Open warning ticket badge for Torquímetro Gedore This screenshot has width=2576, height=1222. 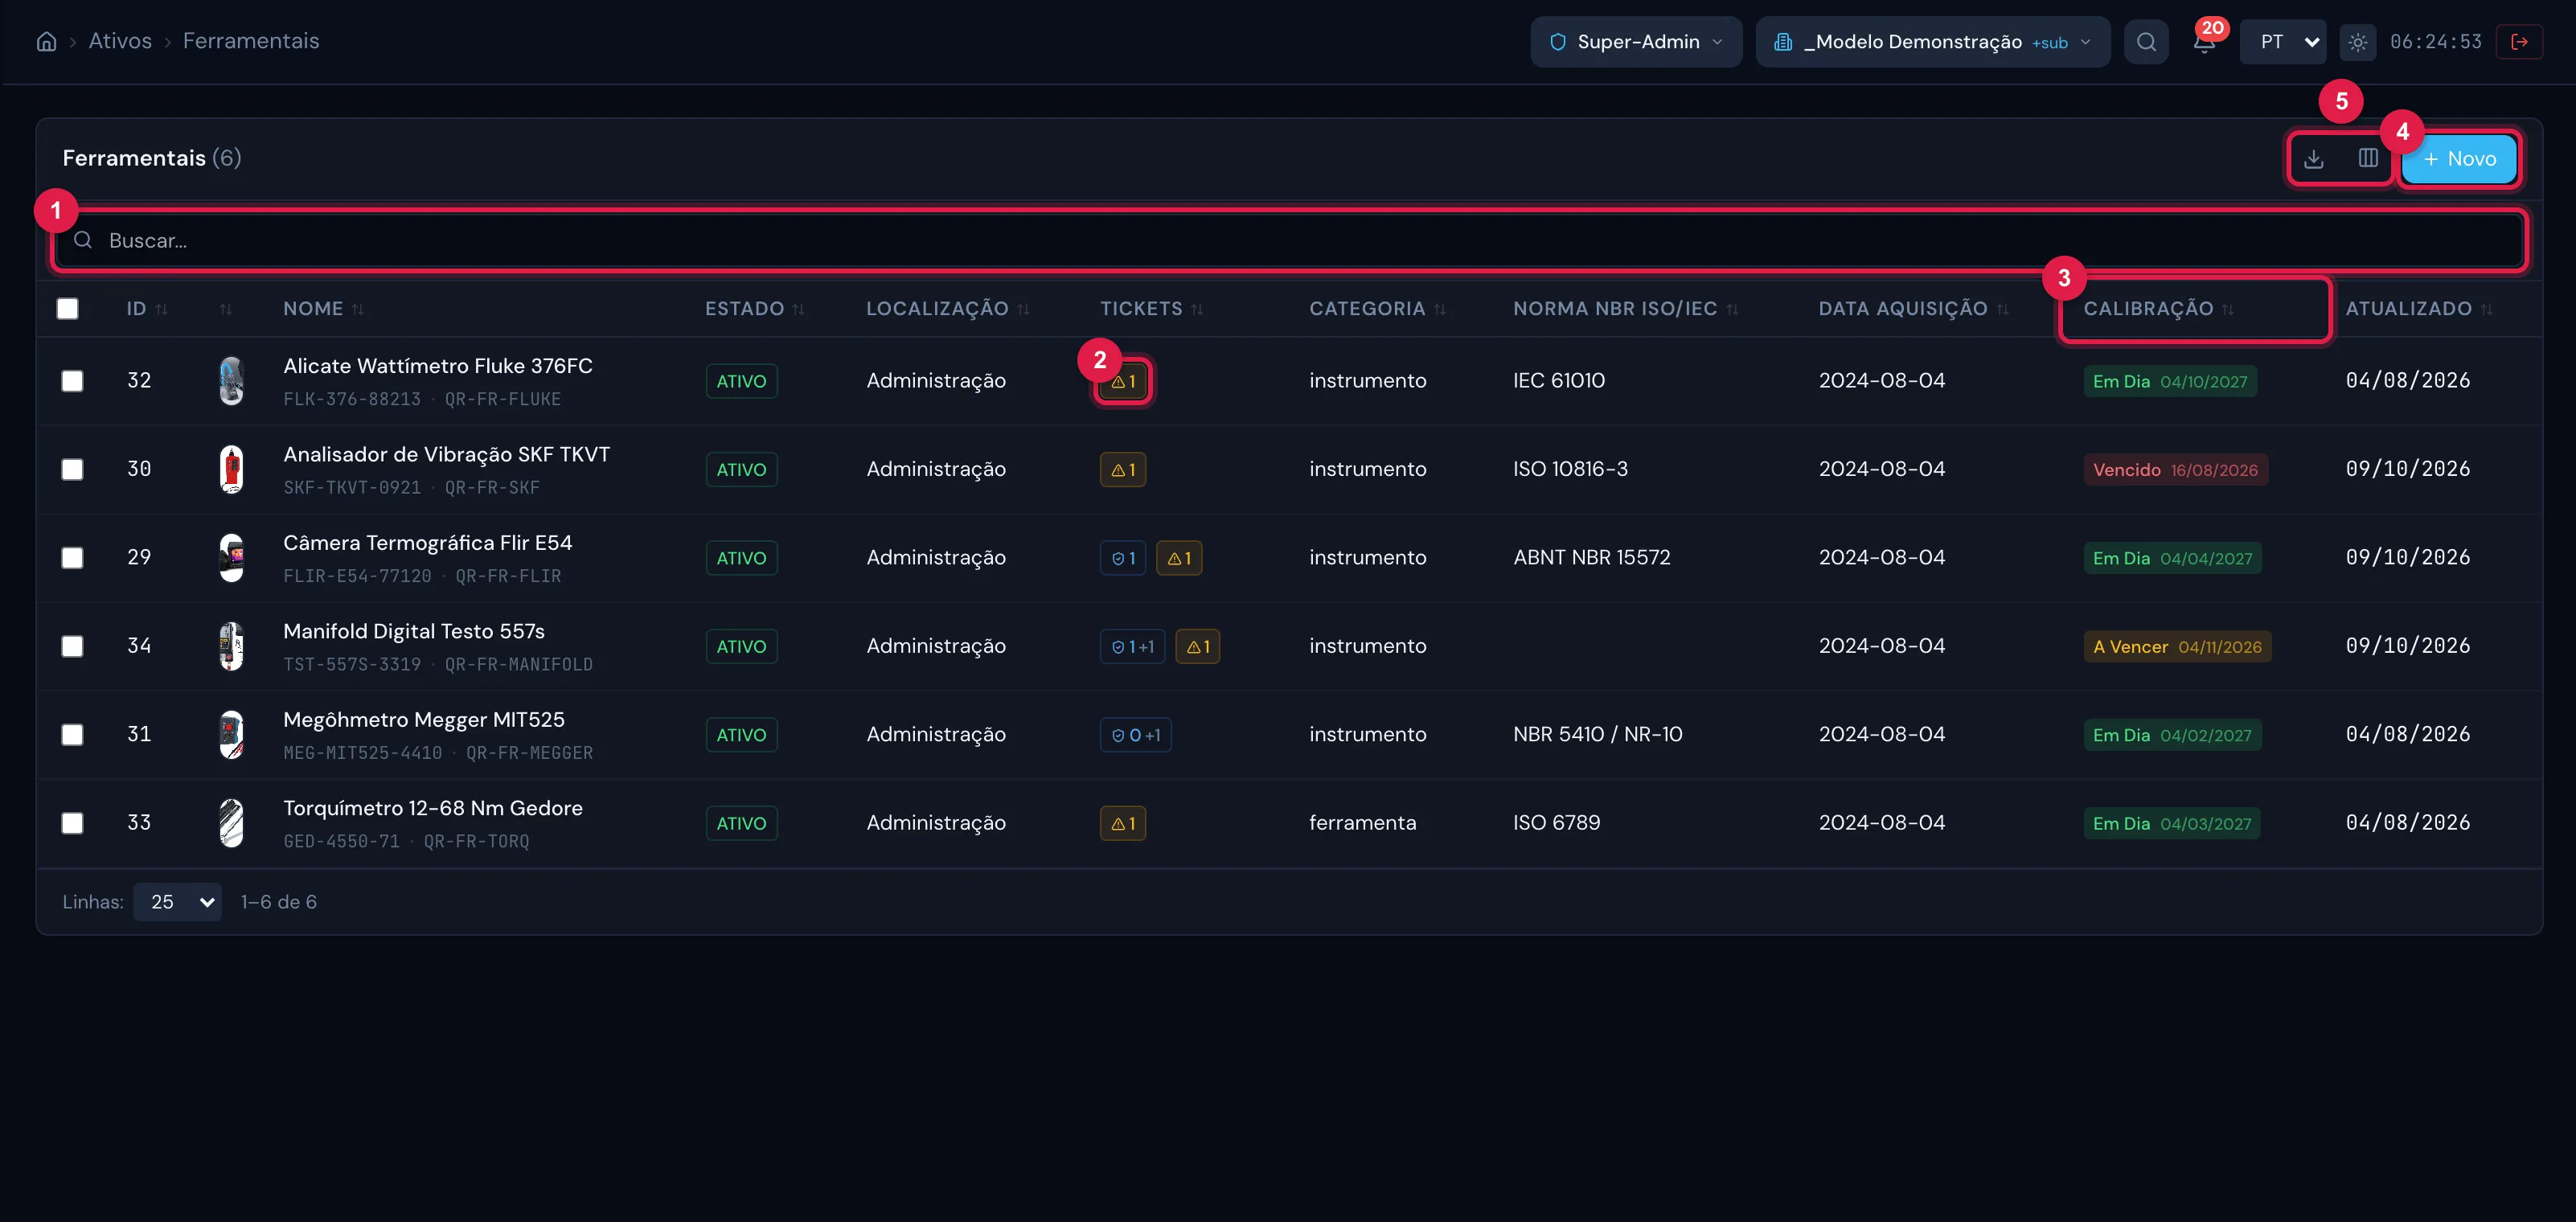pos(1123,824)
